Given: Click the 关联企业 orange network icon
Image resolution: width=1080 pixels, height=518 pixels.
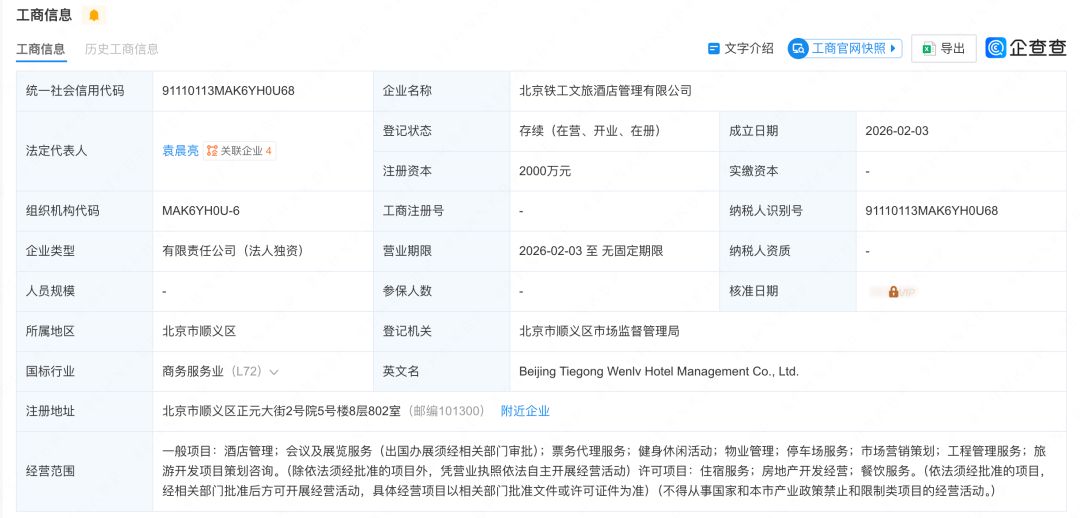Looking at the screenshot, I should tap(212, 151).
